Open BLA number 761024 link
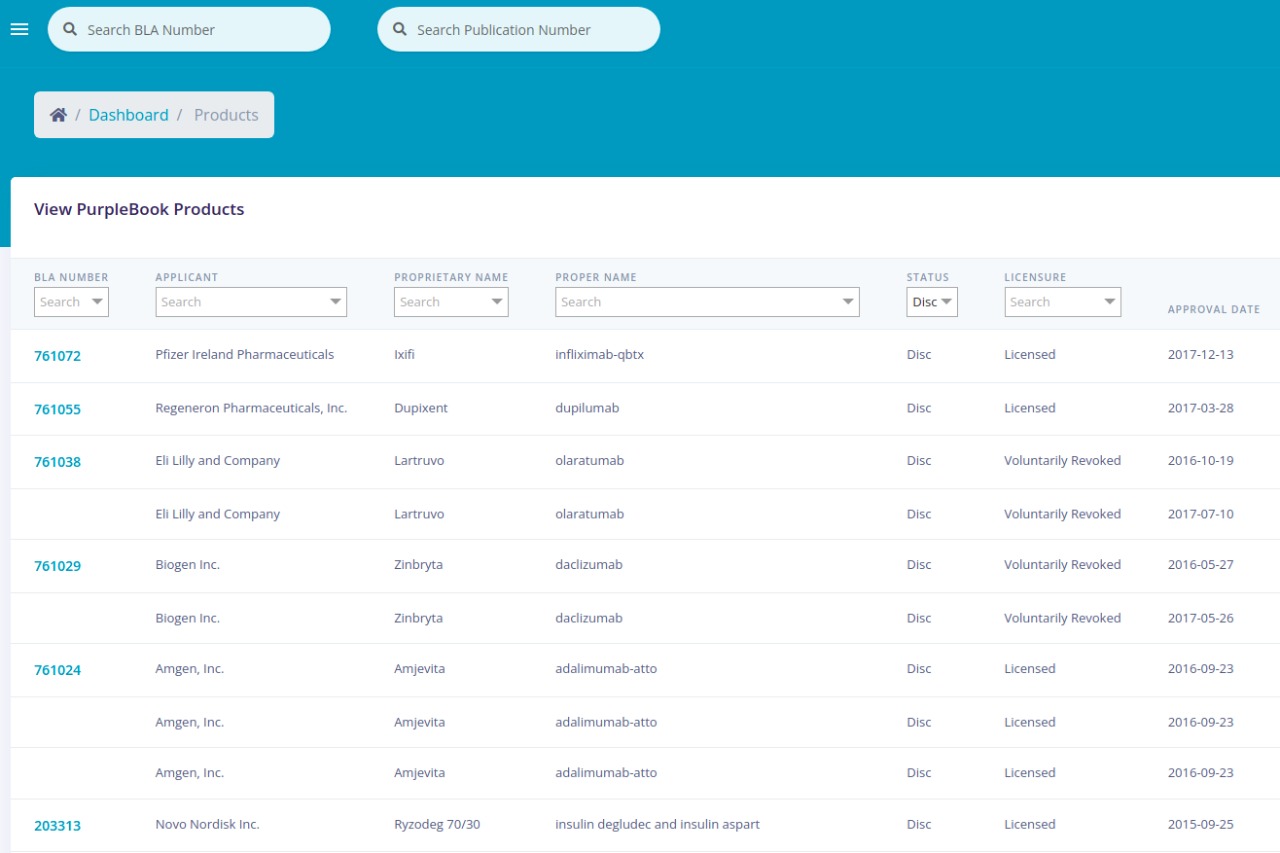1280x853 pixels. 57,670
